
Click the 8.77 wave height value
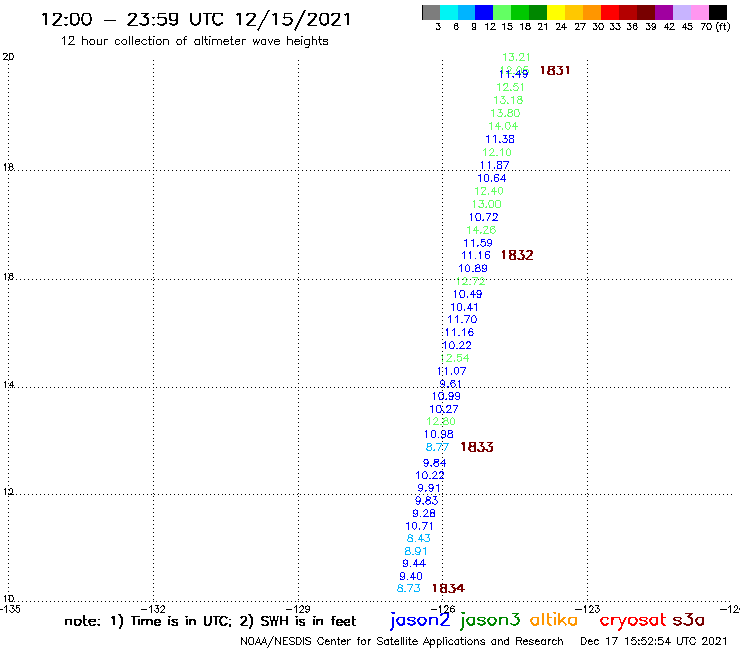[437, 447]
